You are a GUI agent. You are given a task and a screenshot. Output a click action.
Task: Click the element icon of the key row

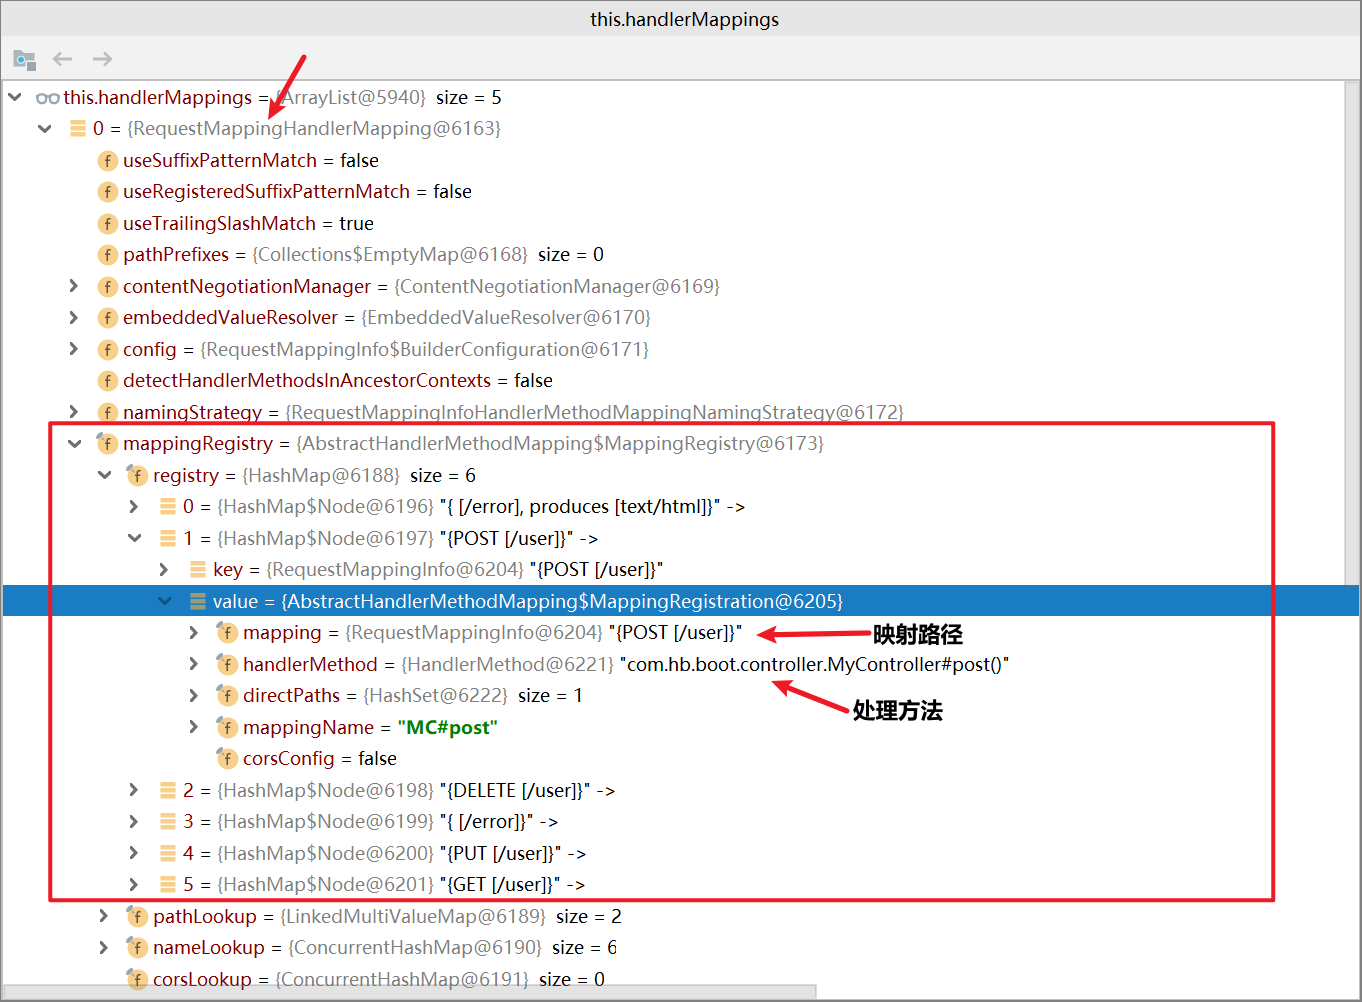(198, 570)
